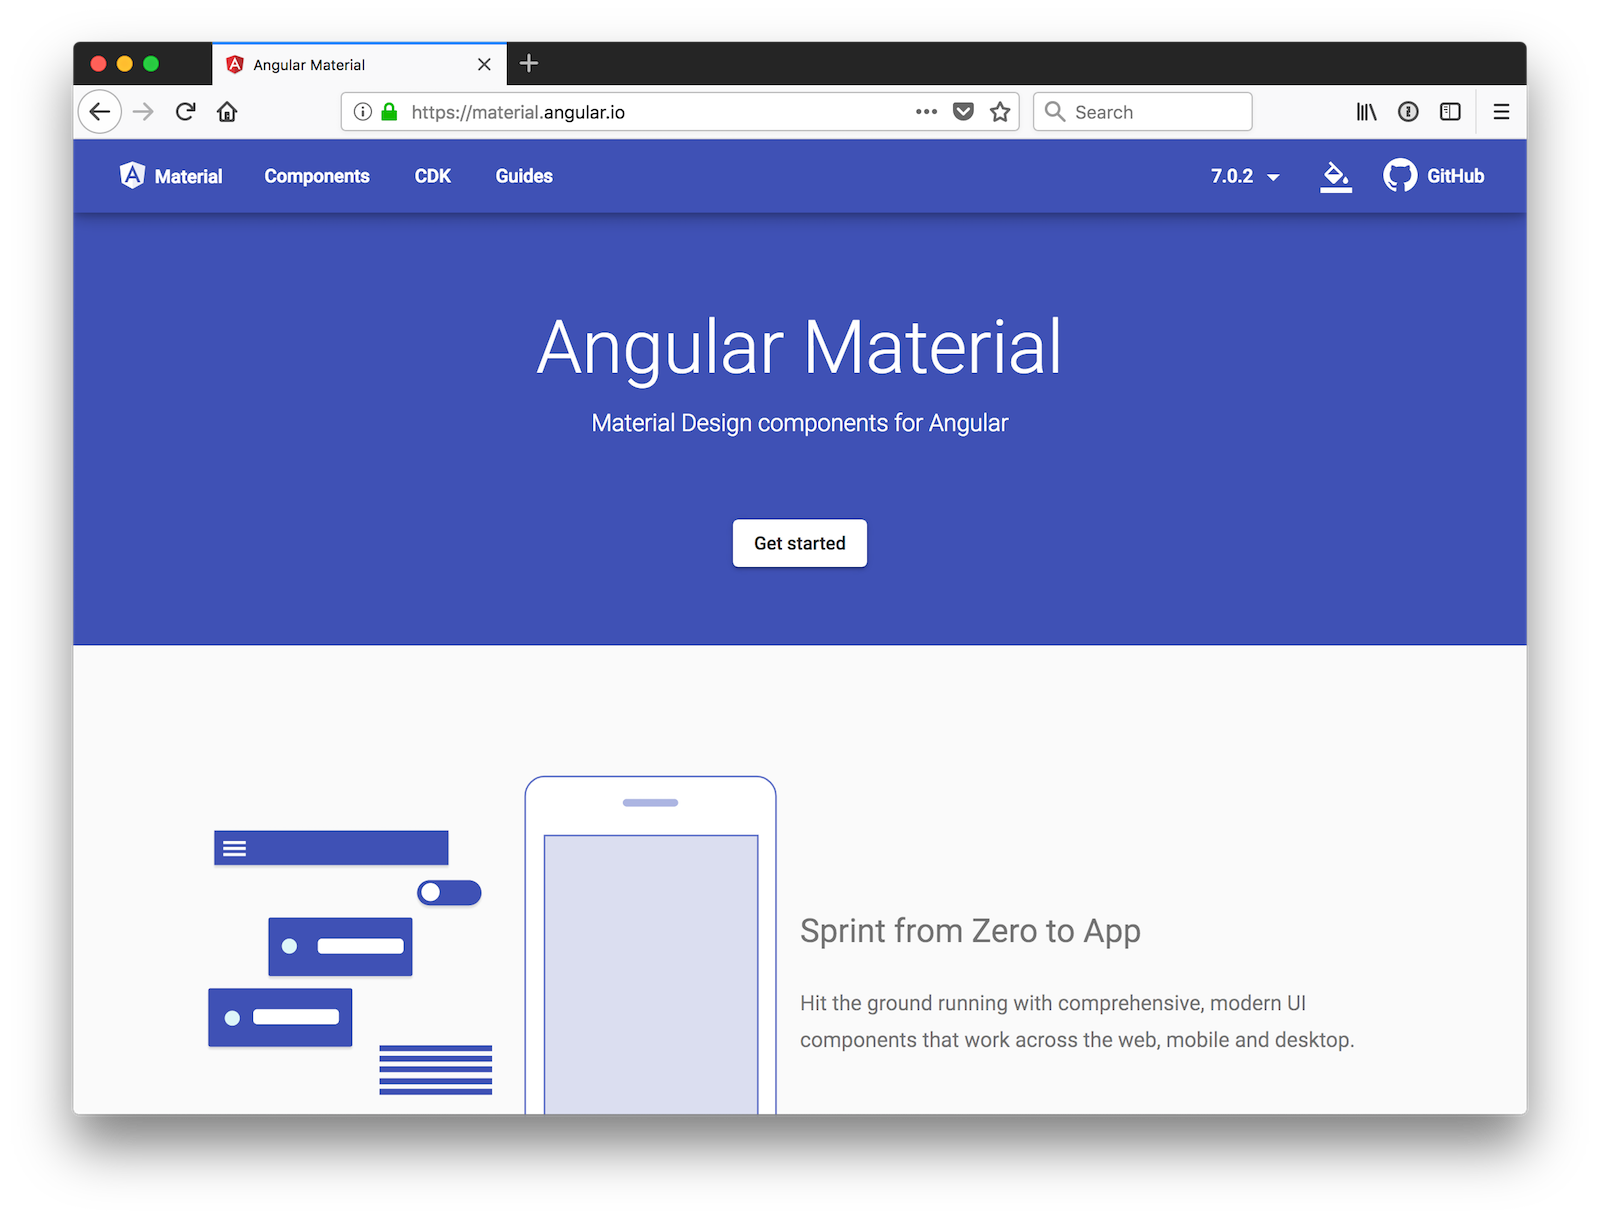This screenshot has width=1600, height=1219.
Task: Open the GitHub repository link
Action: click(x=1433, y=176)
